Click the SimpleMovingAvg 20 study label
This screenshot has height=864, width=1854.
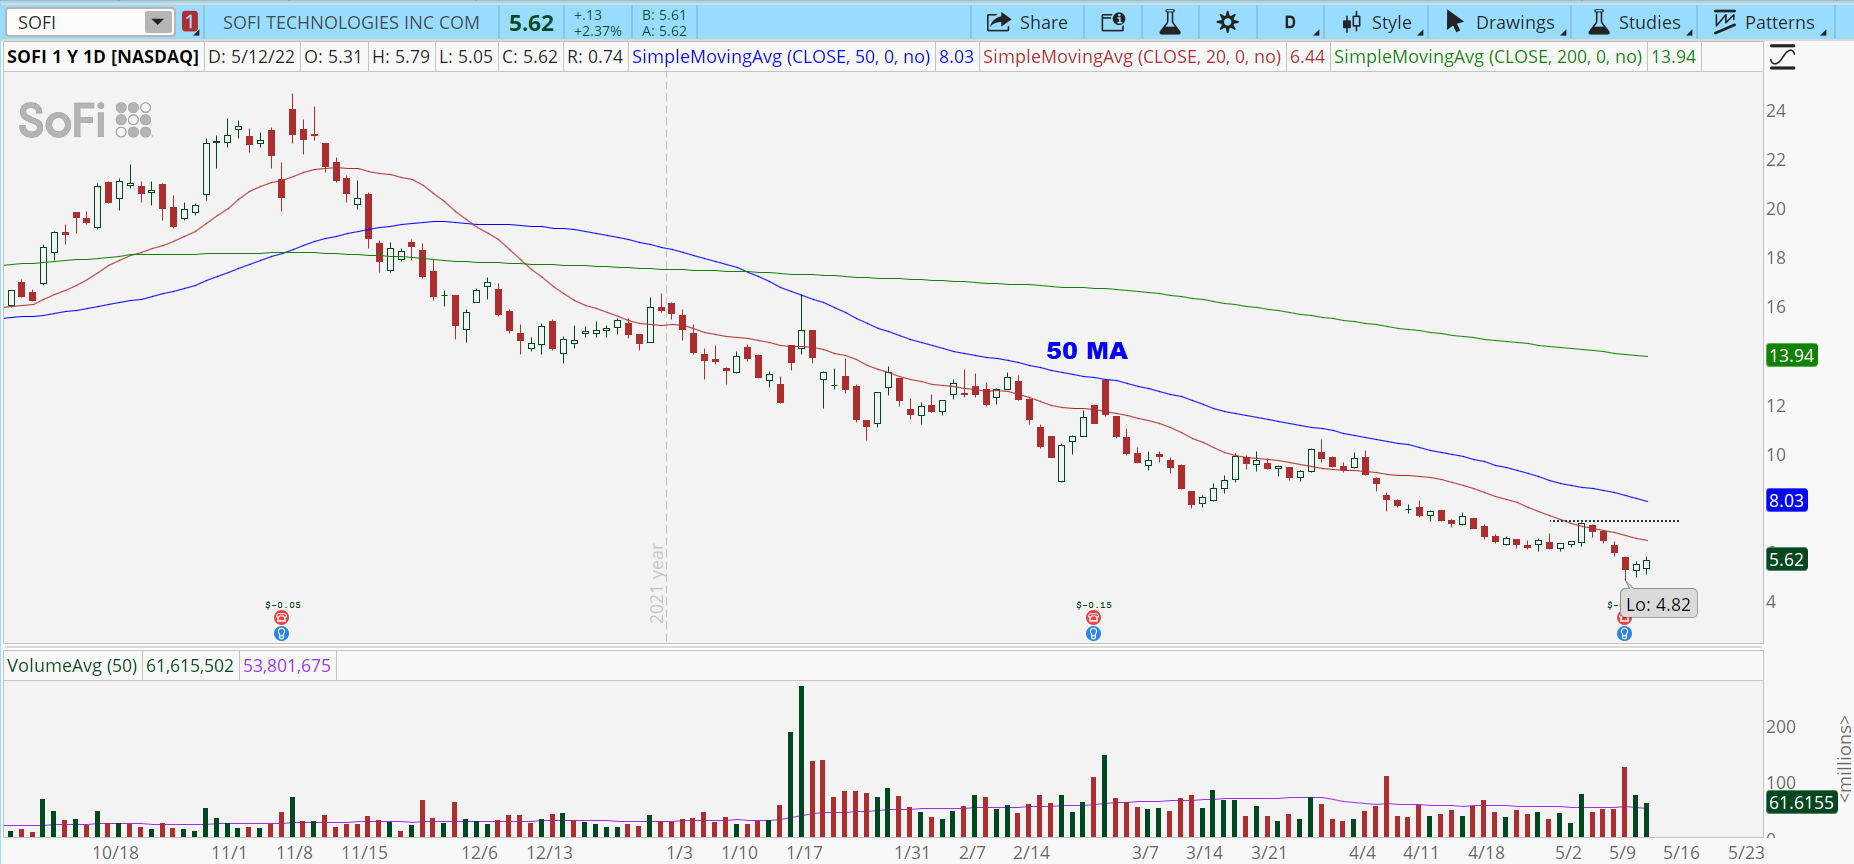(1132, 57)
